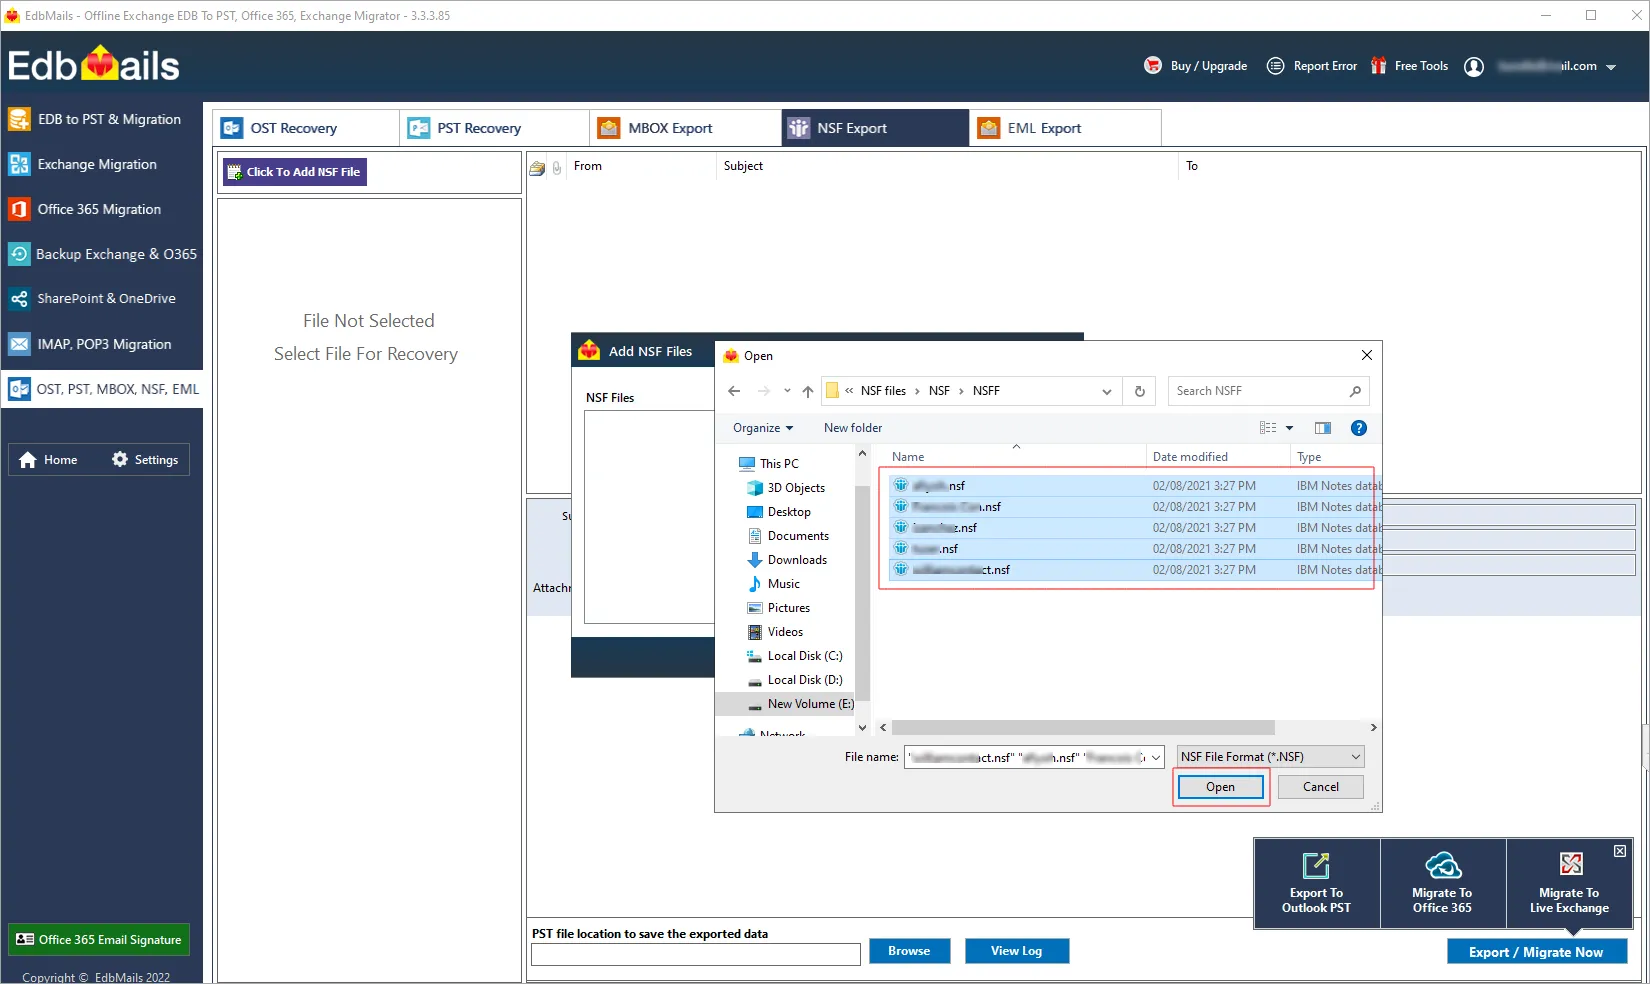Image resolution: width=1650 pixels, height=984 pixels.
Task: Refresh the NSFF folder listing
Action: point(1139,391)
